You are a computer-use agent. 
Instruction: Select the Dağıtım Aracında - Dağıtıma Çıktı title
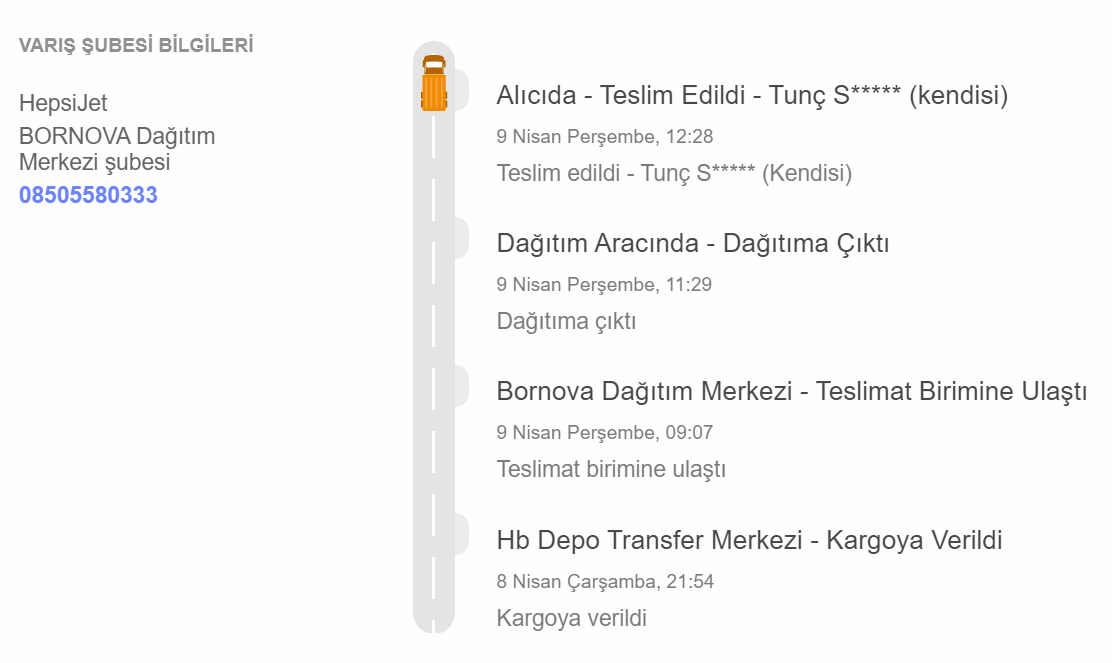tap(693, 243)
